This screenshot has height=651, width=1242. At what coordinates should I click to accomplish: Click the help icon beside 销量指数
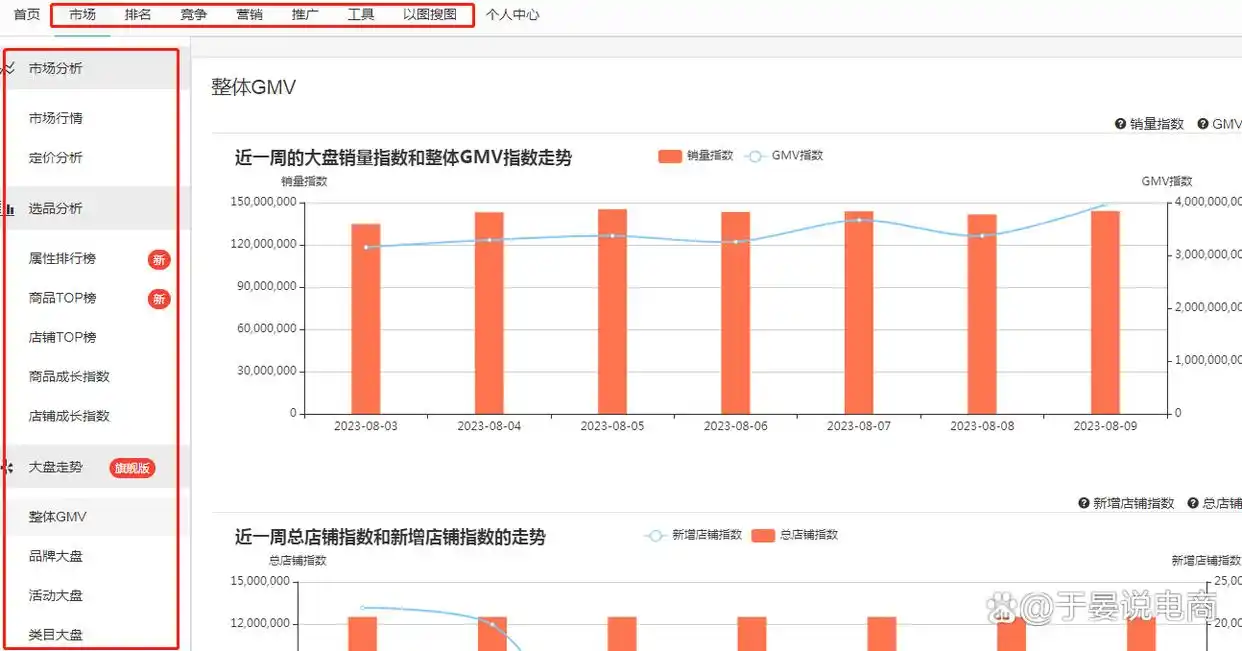1121,124
